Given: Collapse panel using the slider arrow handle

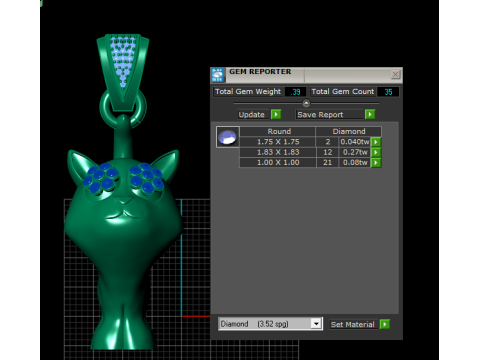Looking at the screenshot, I should tap(306, 103).
